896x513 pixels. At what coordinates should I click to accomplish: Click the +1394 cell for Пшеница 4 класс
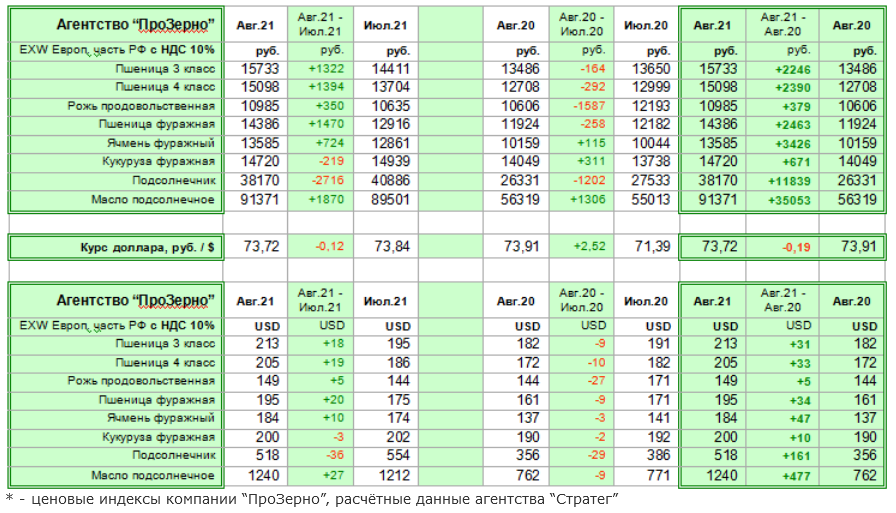coord(326,87)
